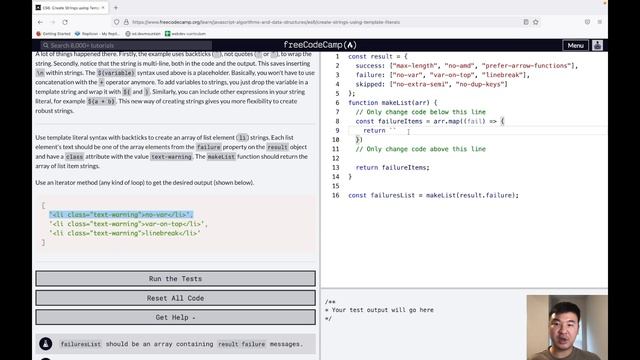Reload the page with the refresh icon

point(65,22)
